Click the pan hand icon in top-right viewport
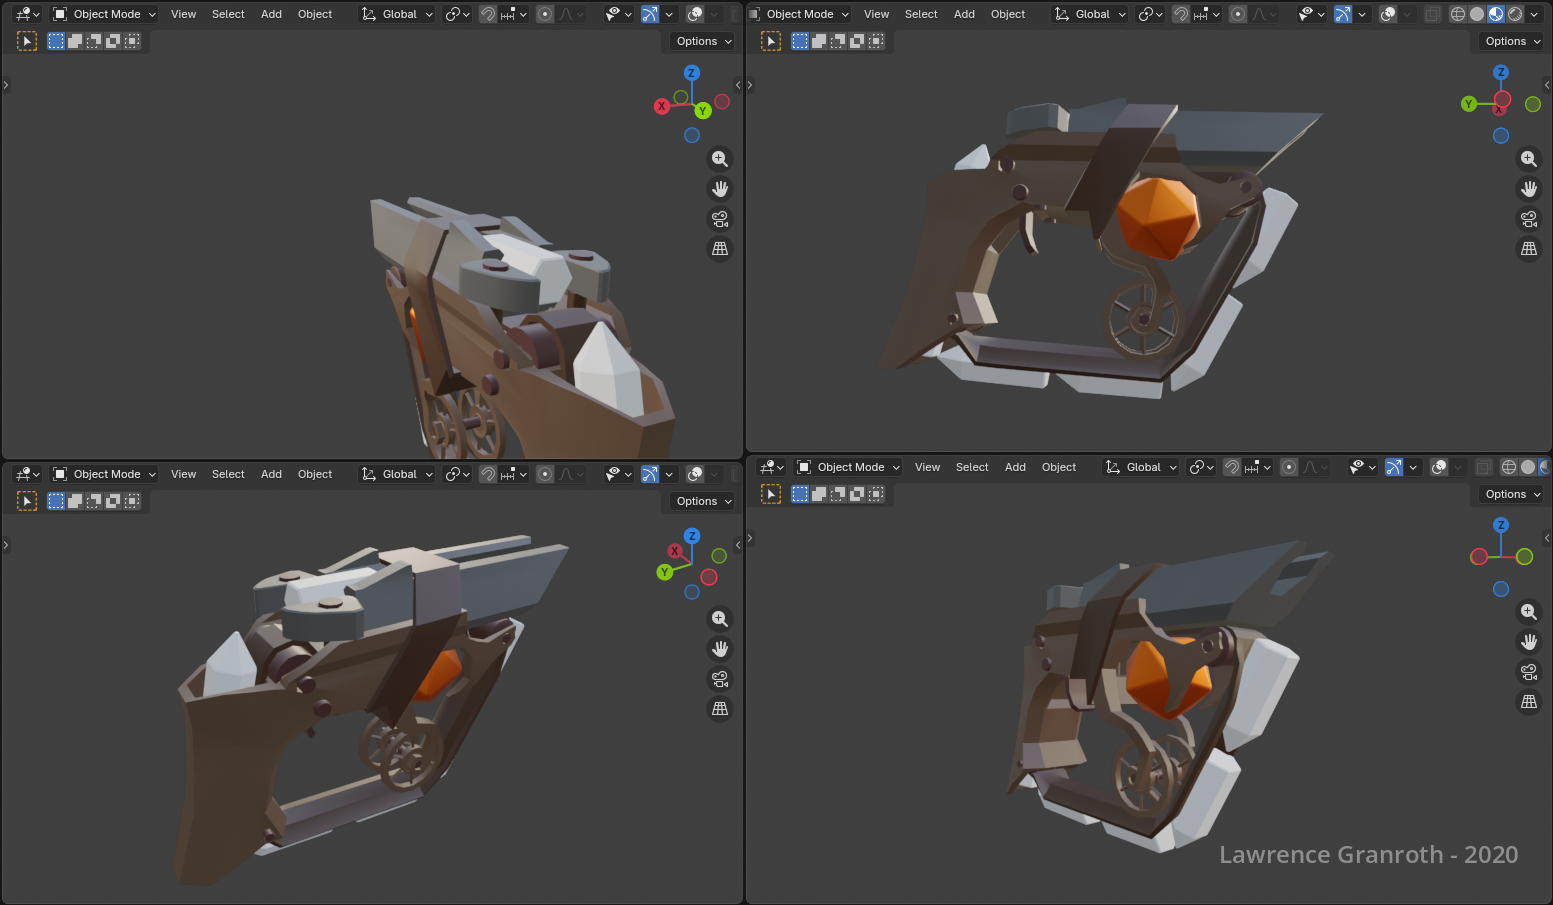 (x=1528, y=189)
